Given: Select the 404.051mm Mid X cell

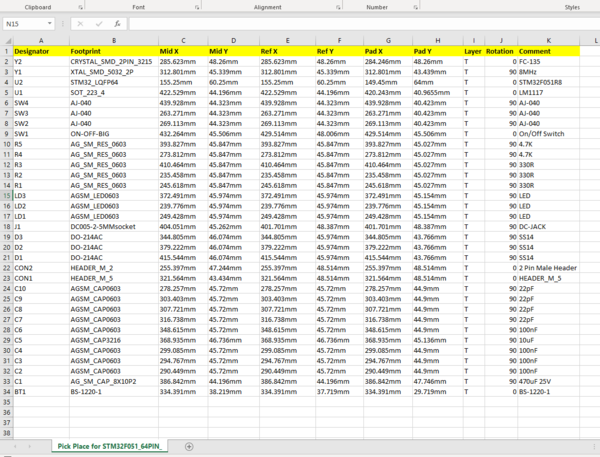Looking at the screenshot, I should pyautogui.click(x=183, y=227).
